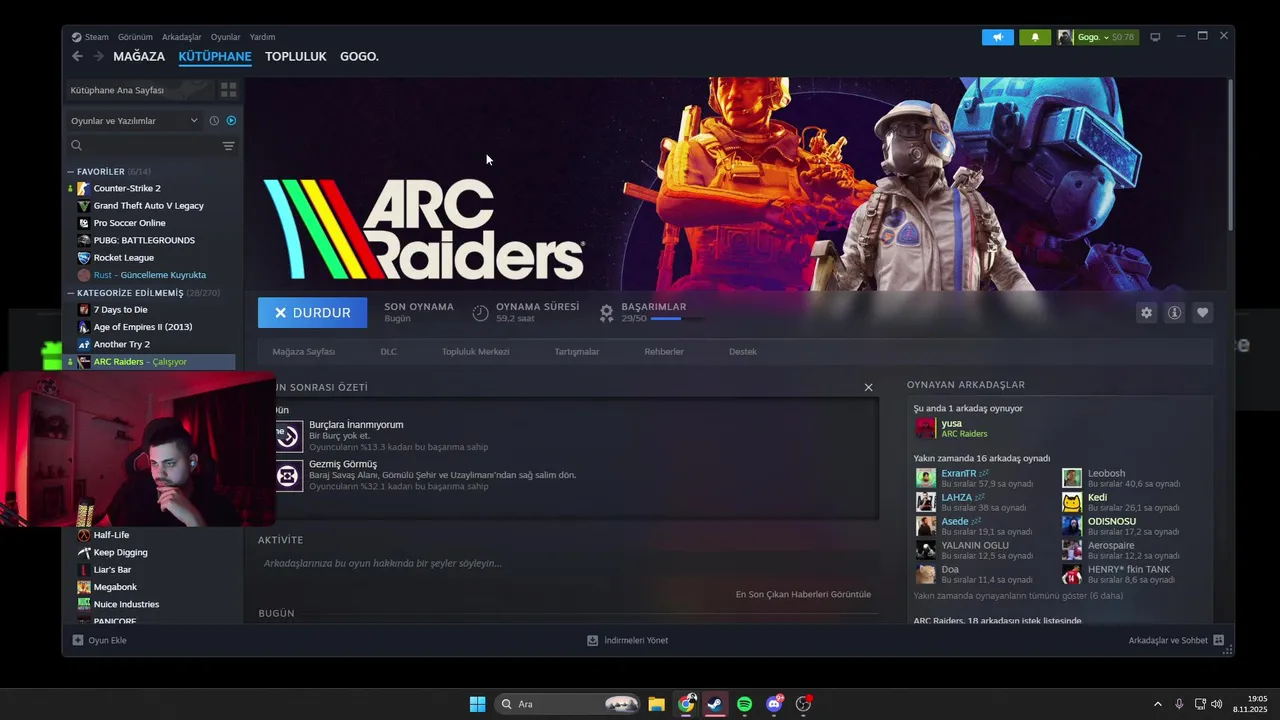Viewport: 1280px width, 720px height.
Task: Open File Explorer from taskbar
Action: (656, 704)
